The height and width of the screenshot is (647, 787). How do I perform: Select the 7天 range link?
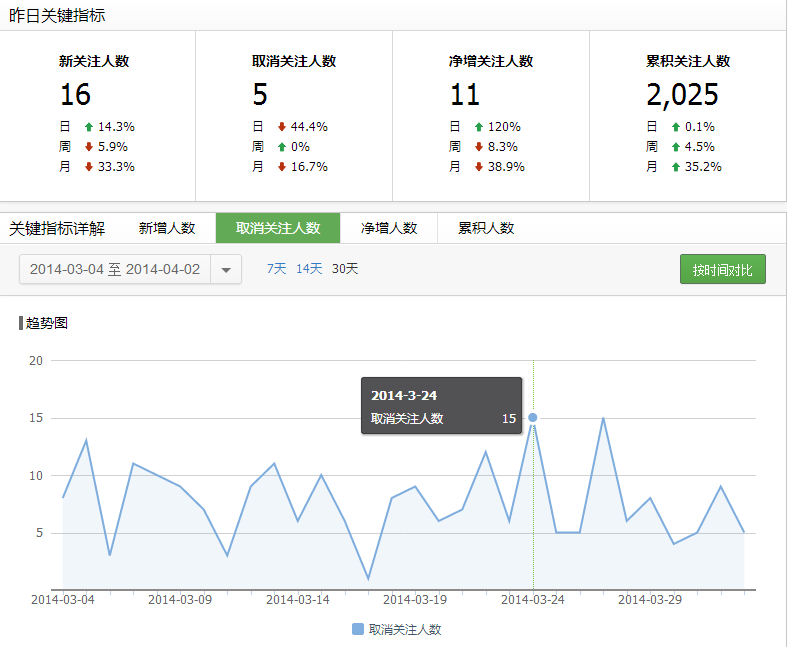[276, 269]
